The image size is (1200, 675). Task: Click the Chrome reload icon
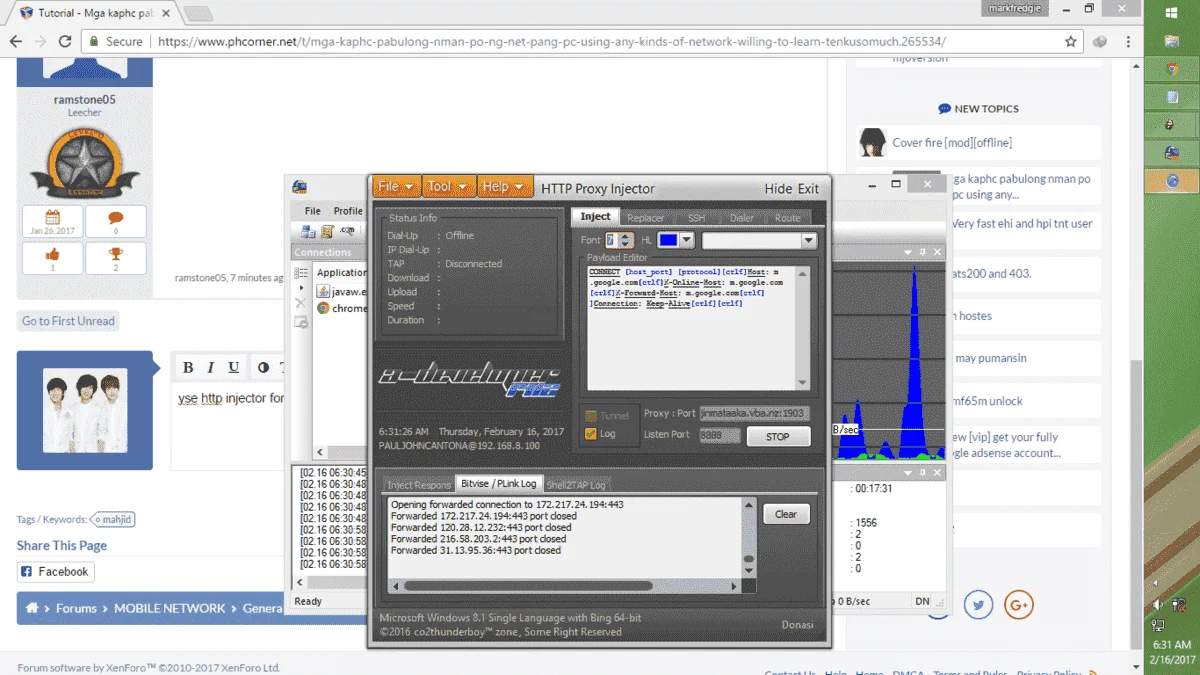[65, 42]
